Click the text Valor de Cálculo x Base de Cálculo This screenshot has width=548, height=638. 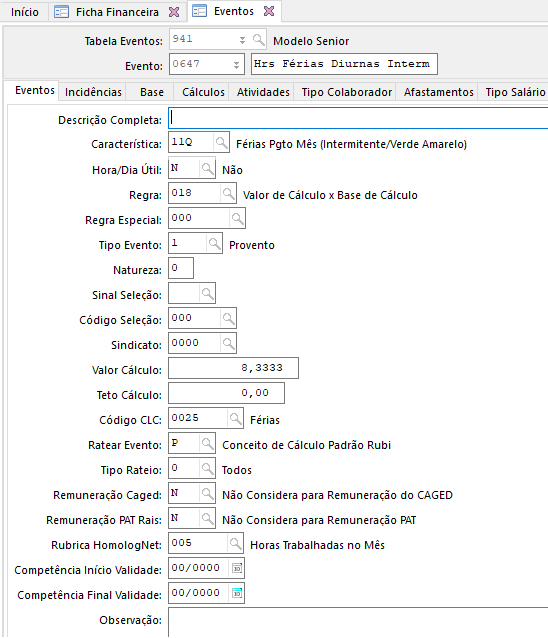(x=330, y=195)
